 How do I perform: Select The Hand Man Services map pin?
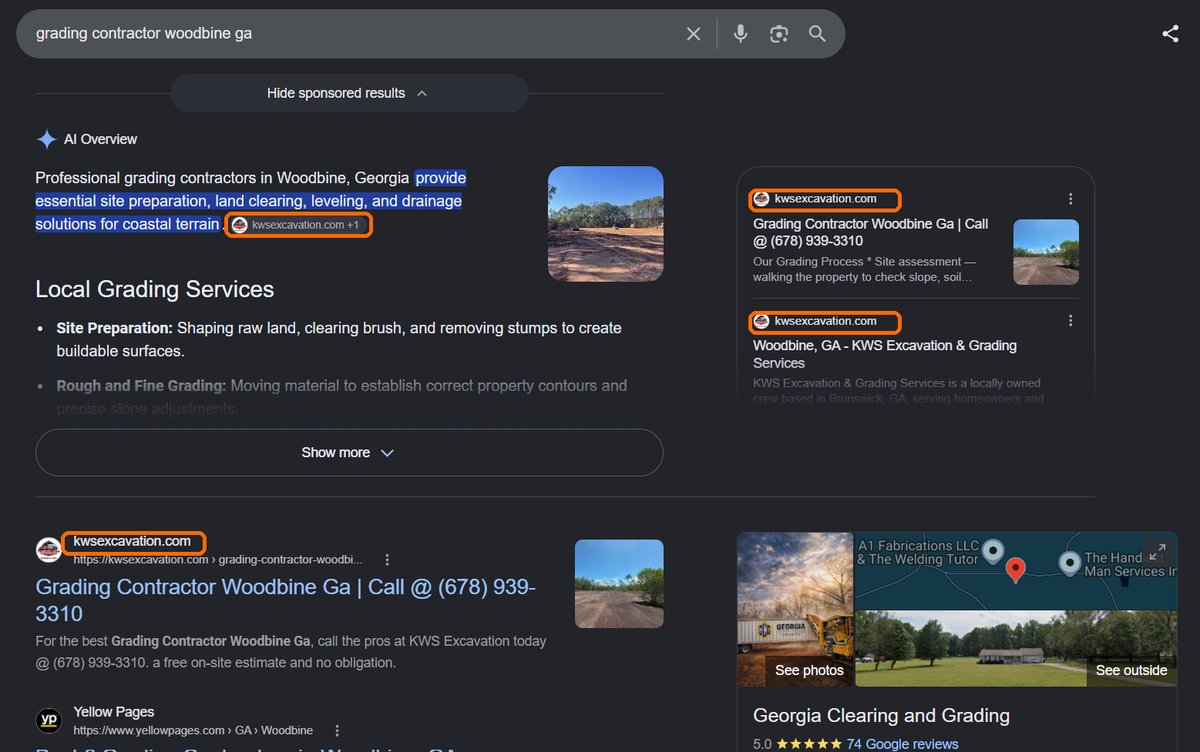[1069, 563]
